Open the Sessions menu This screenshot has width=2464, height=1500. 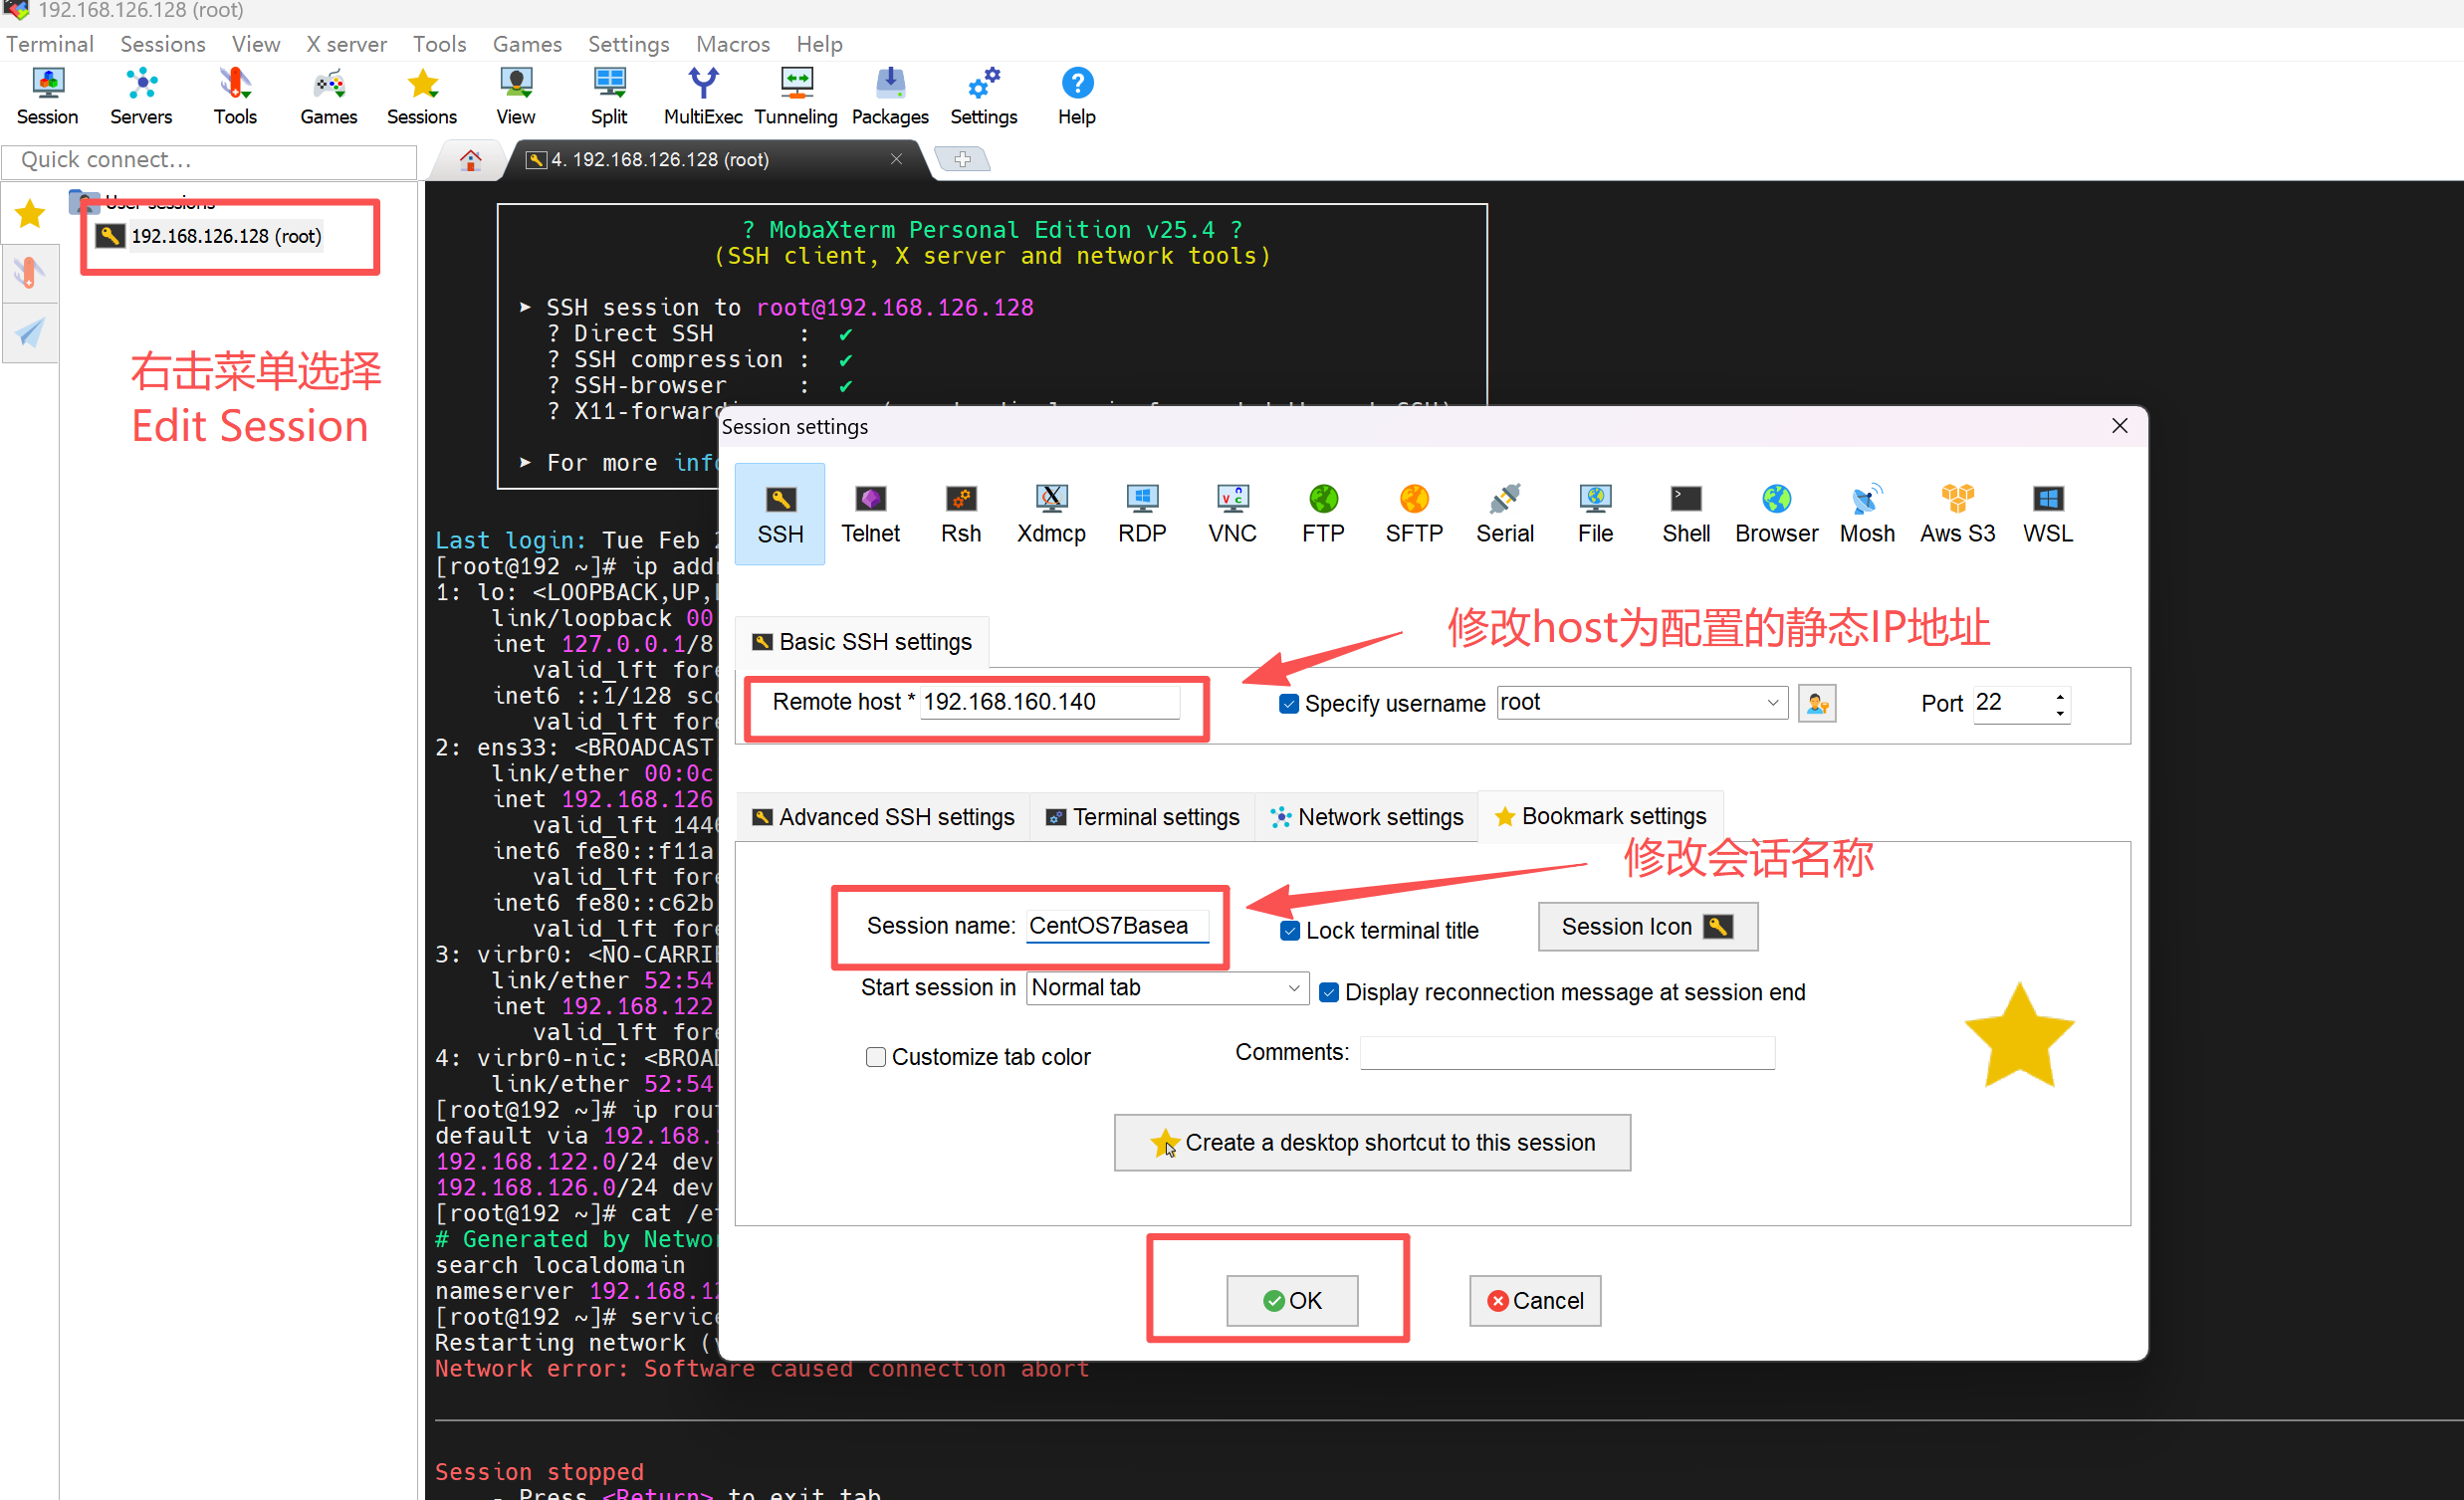[x=163, y=44]
